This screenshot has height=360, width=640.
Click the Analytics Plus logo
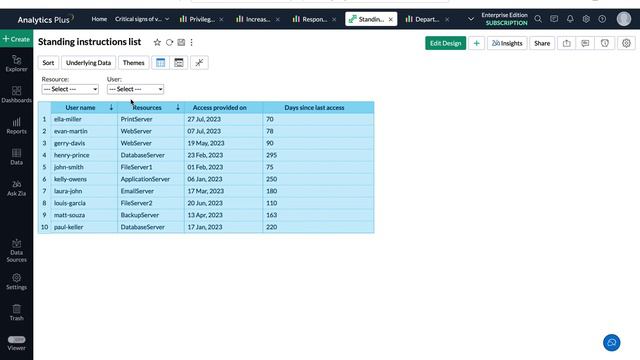tap(45, 19)
